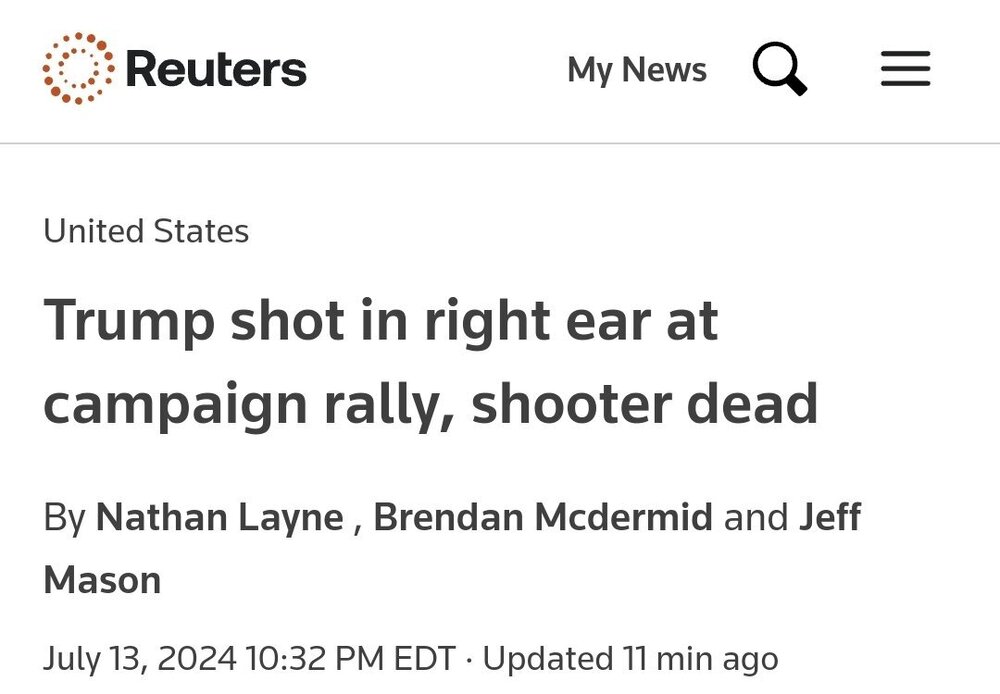The width and height of the screenshot is (1000, 694).
Task: Click the Reuters wordmark text
Action: [x=216, y=69]
